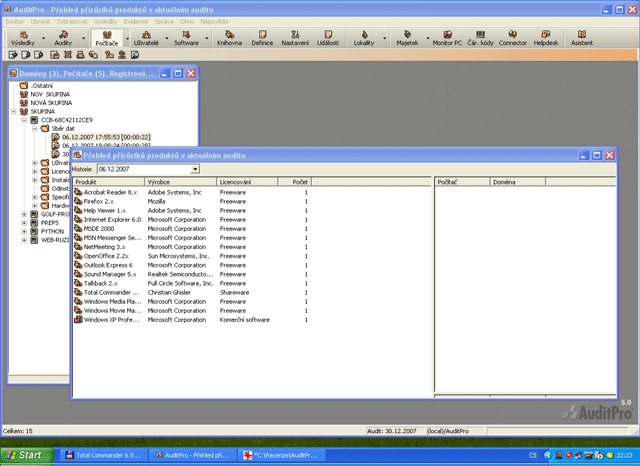The image size is (640, 466).
Task: Click the Počítač column header
Action: pos(462,182)
